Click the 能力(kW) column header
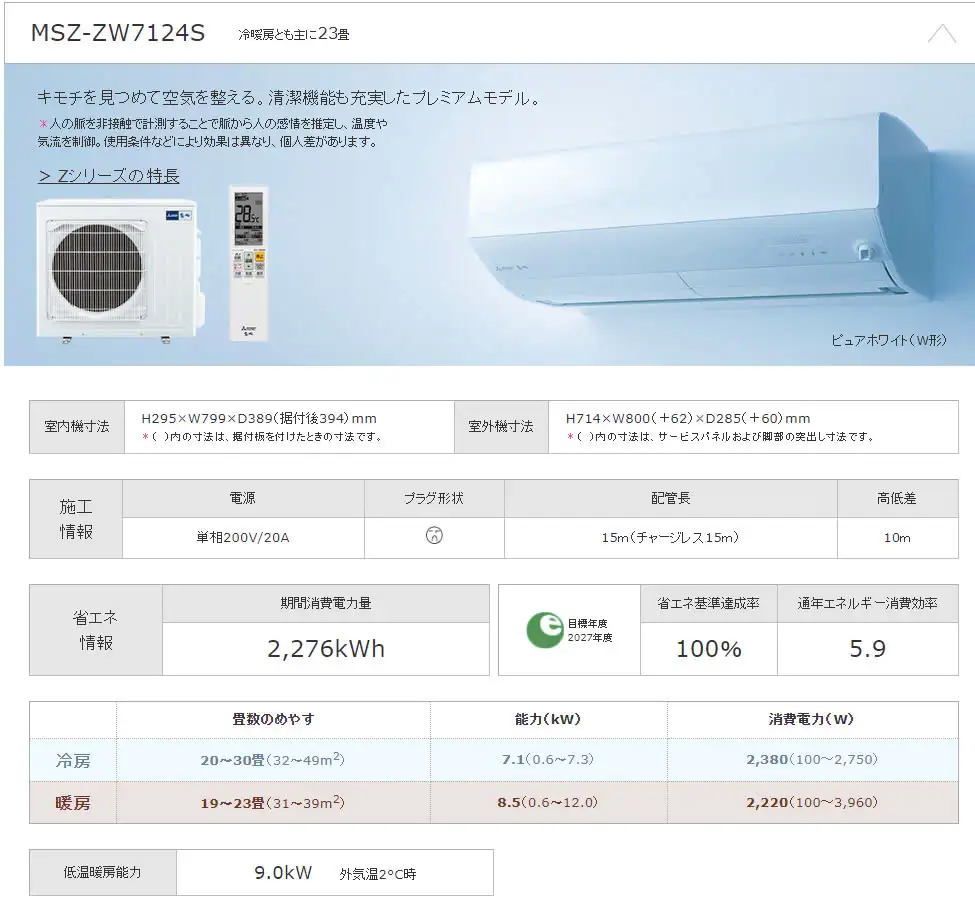The width and height of the screenshot is (975, 903). coord(548,720)
